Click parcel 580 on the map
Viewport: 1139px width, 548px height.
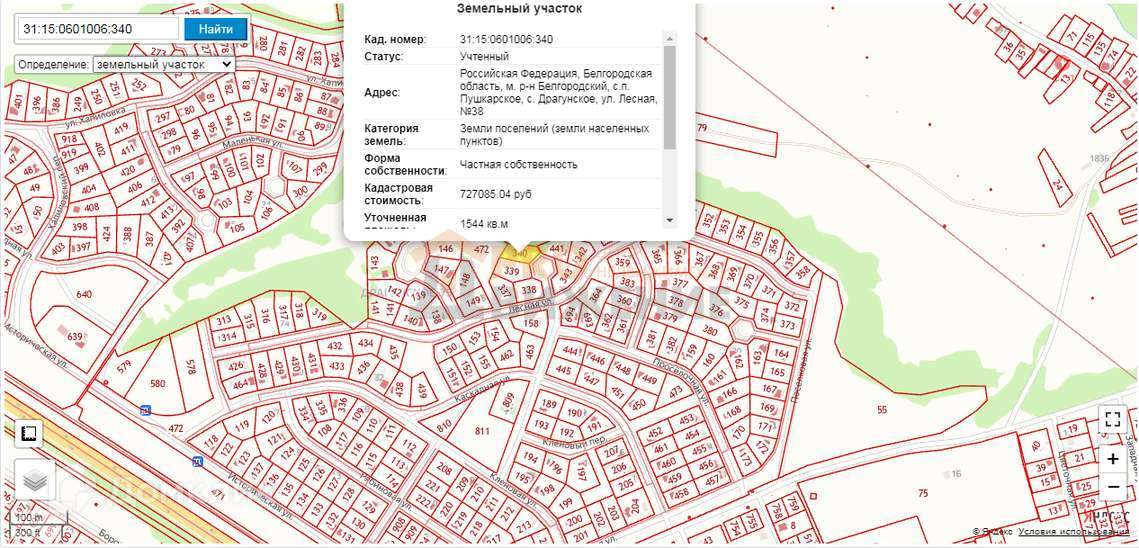click(x=157, y=382)
